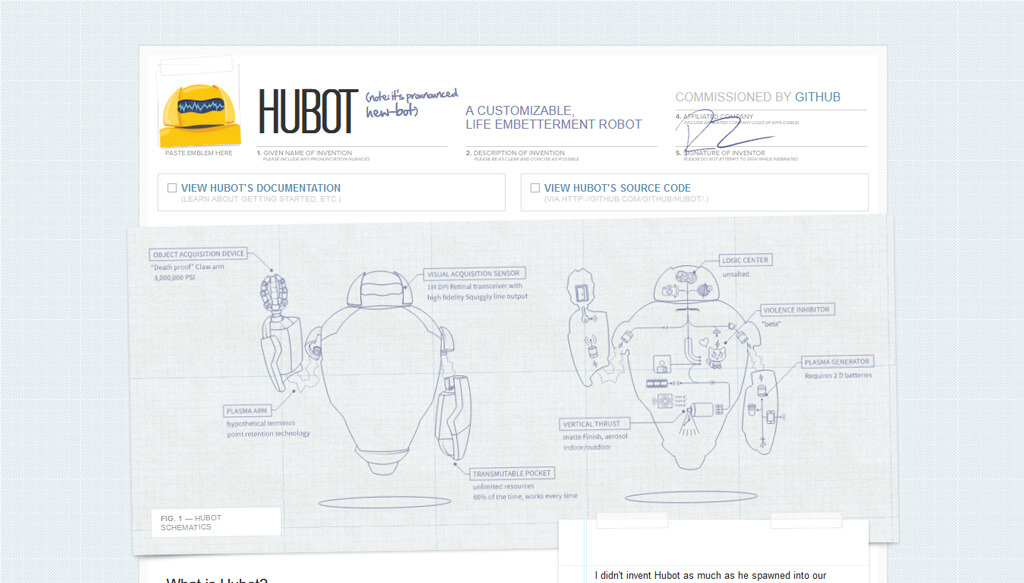Check the View Hubot's Source Code checkbox
Screen dimensions: 1024x583
535,188
